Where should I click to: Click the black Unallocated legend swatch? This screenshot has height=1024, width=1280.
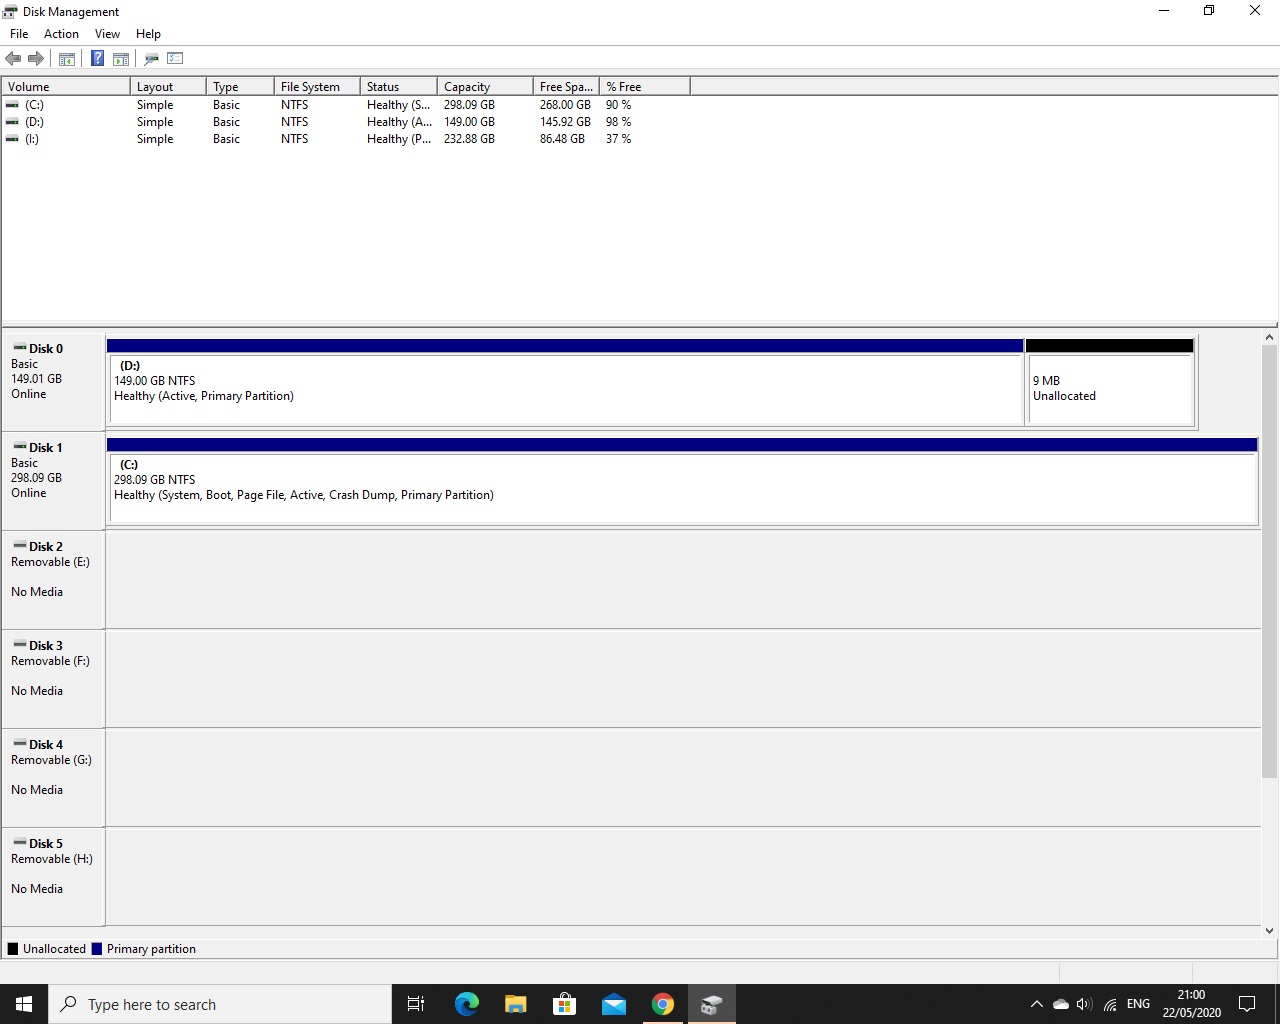[13, 949]
